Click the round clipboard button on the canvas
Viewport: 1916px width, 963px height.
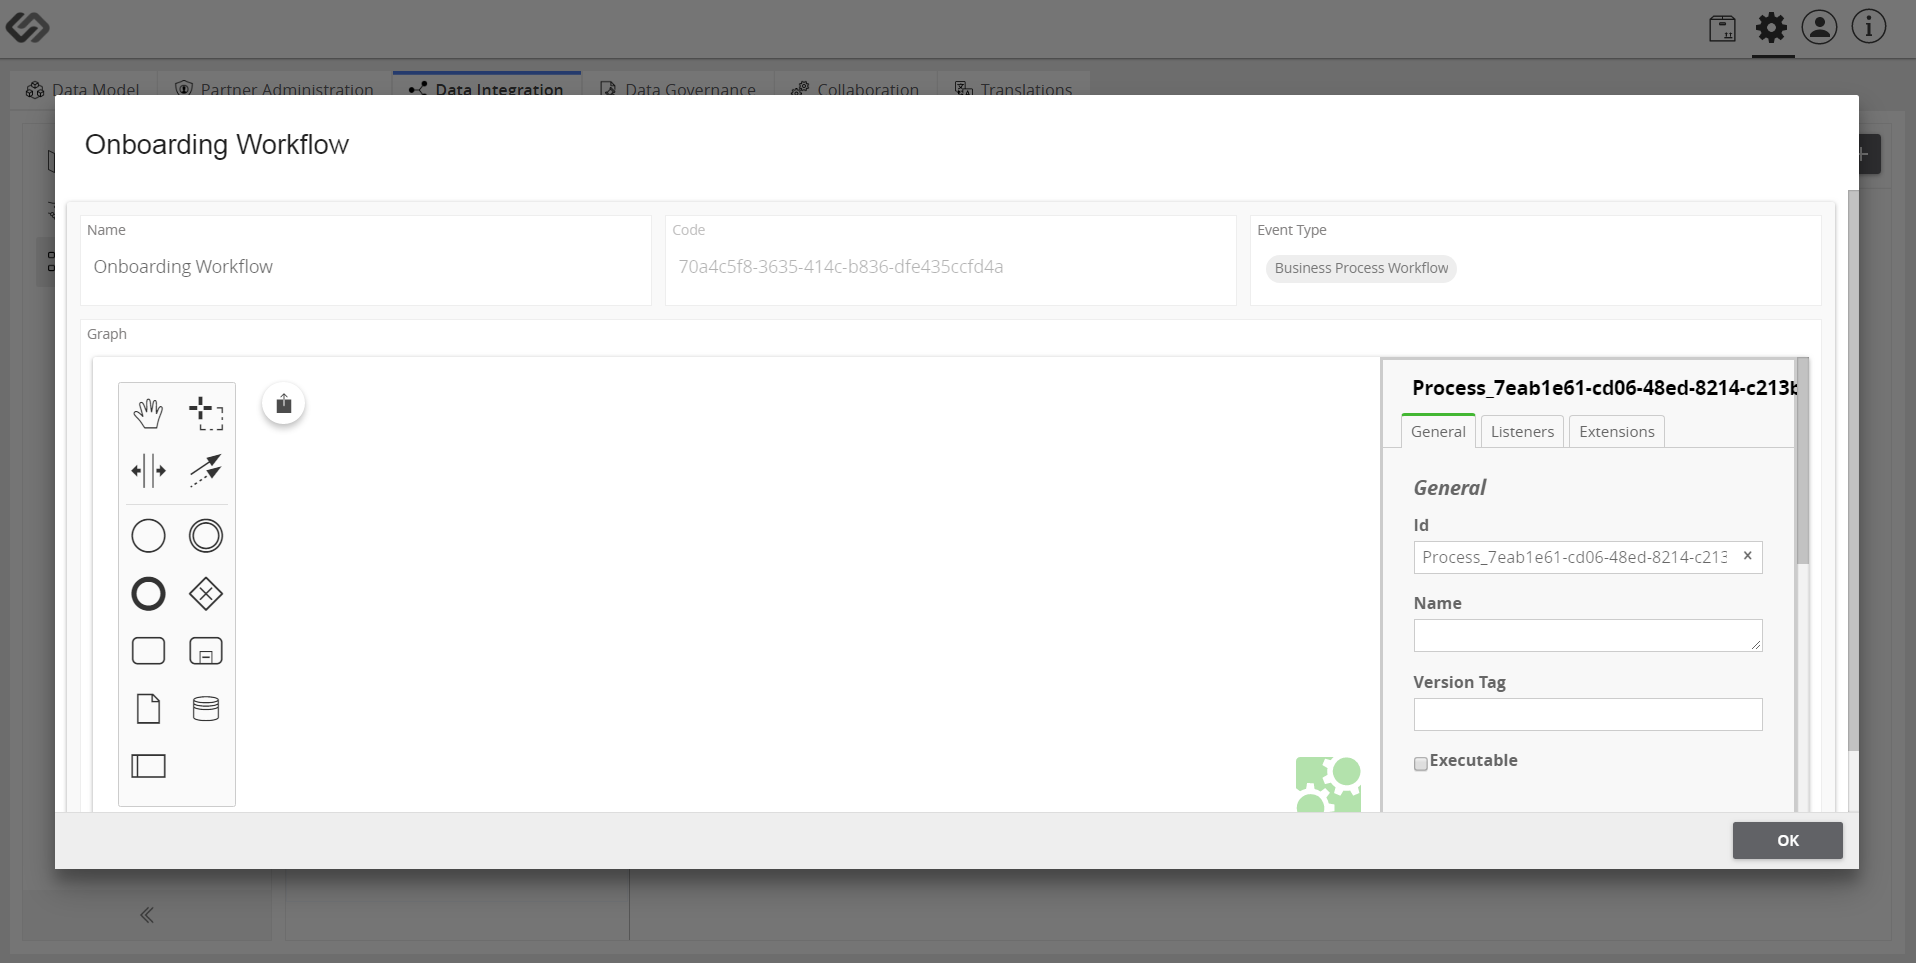pos(284,404)
